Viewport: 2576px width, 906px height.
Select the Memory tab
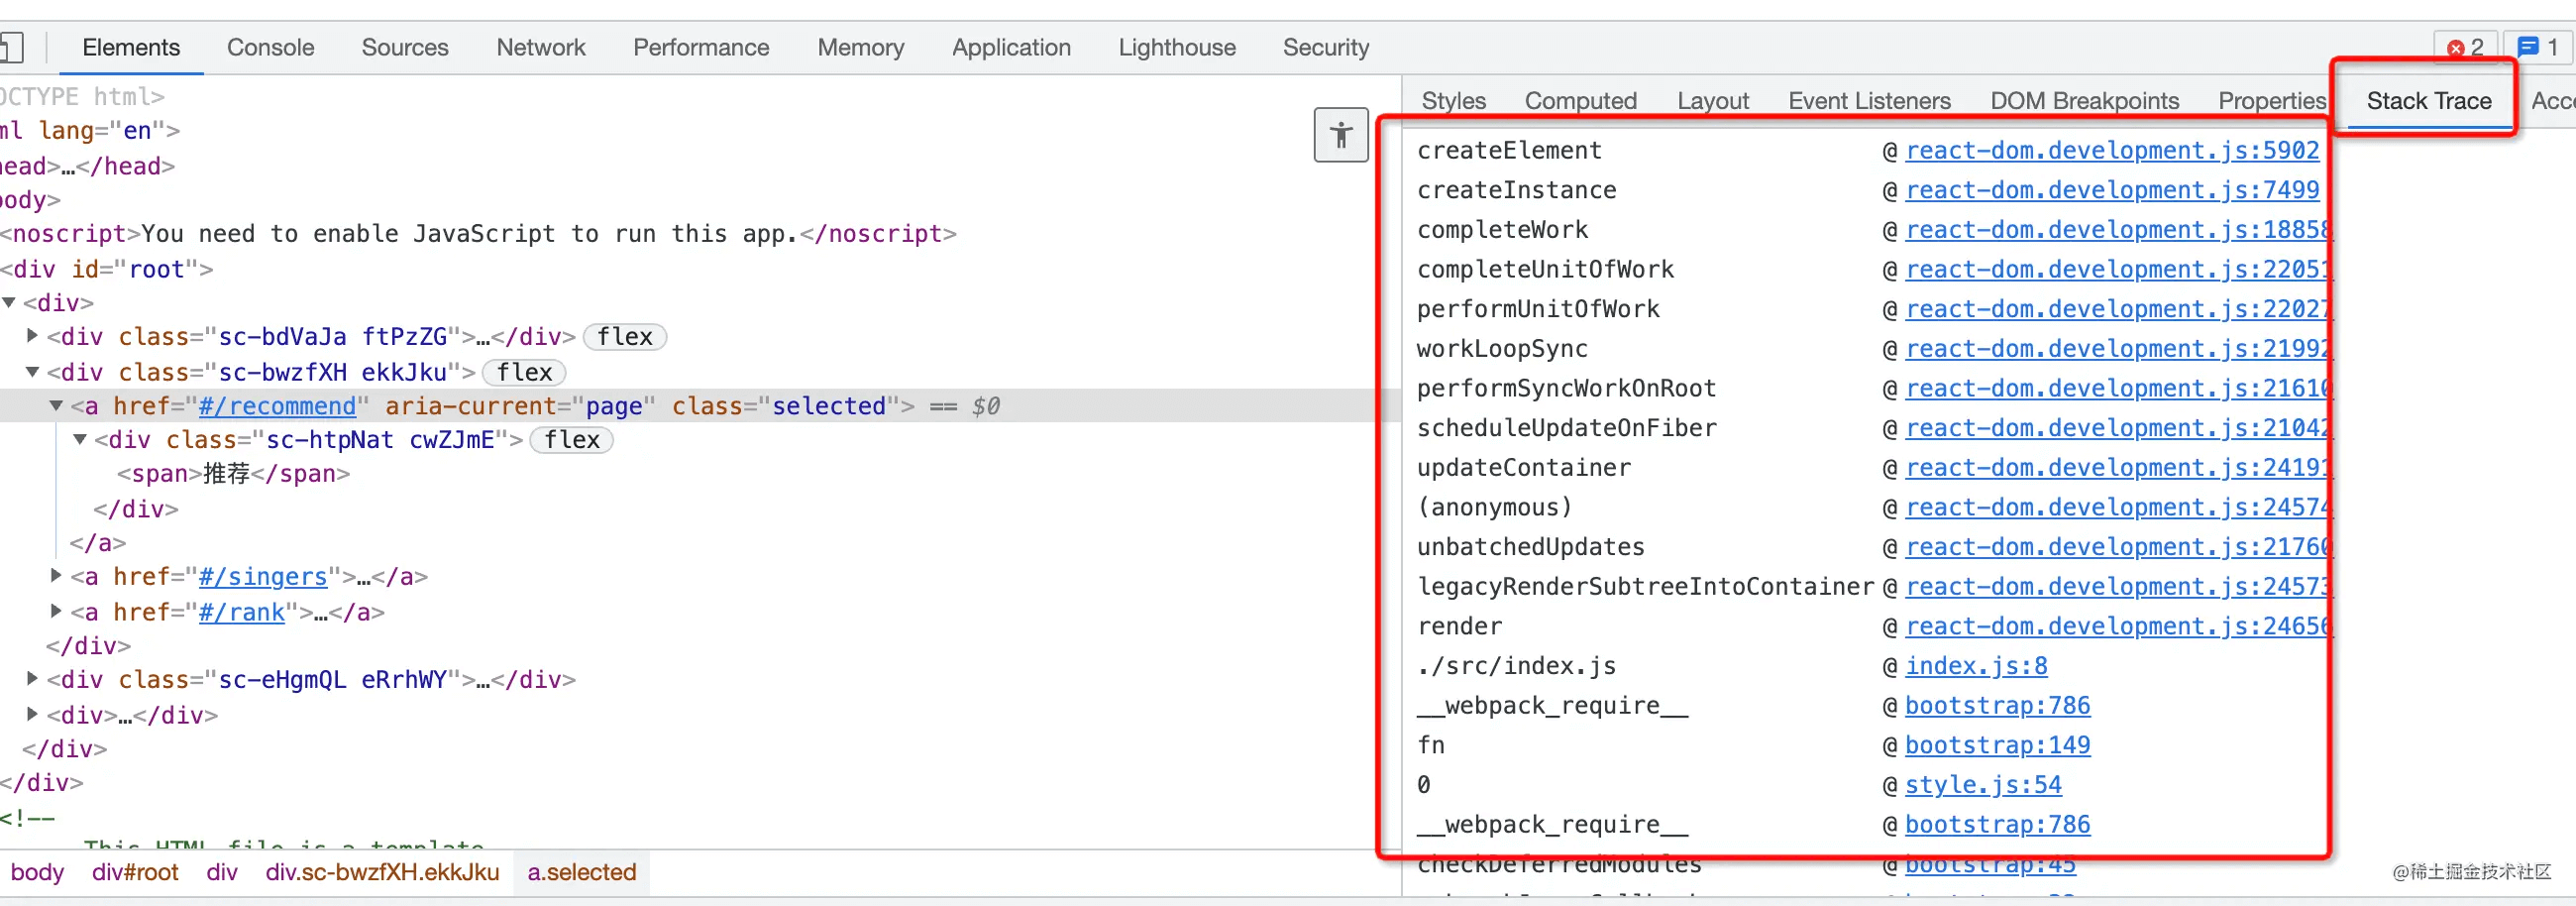pos(861,47)
